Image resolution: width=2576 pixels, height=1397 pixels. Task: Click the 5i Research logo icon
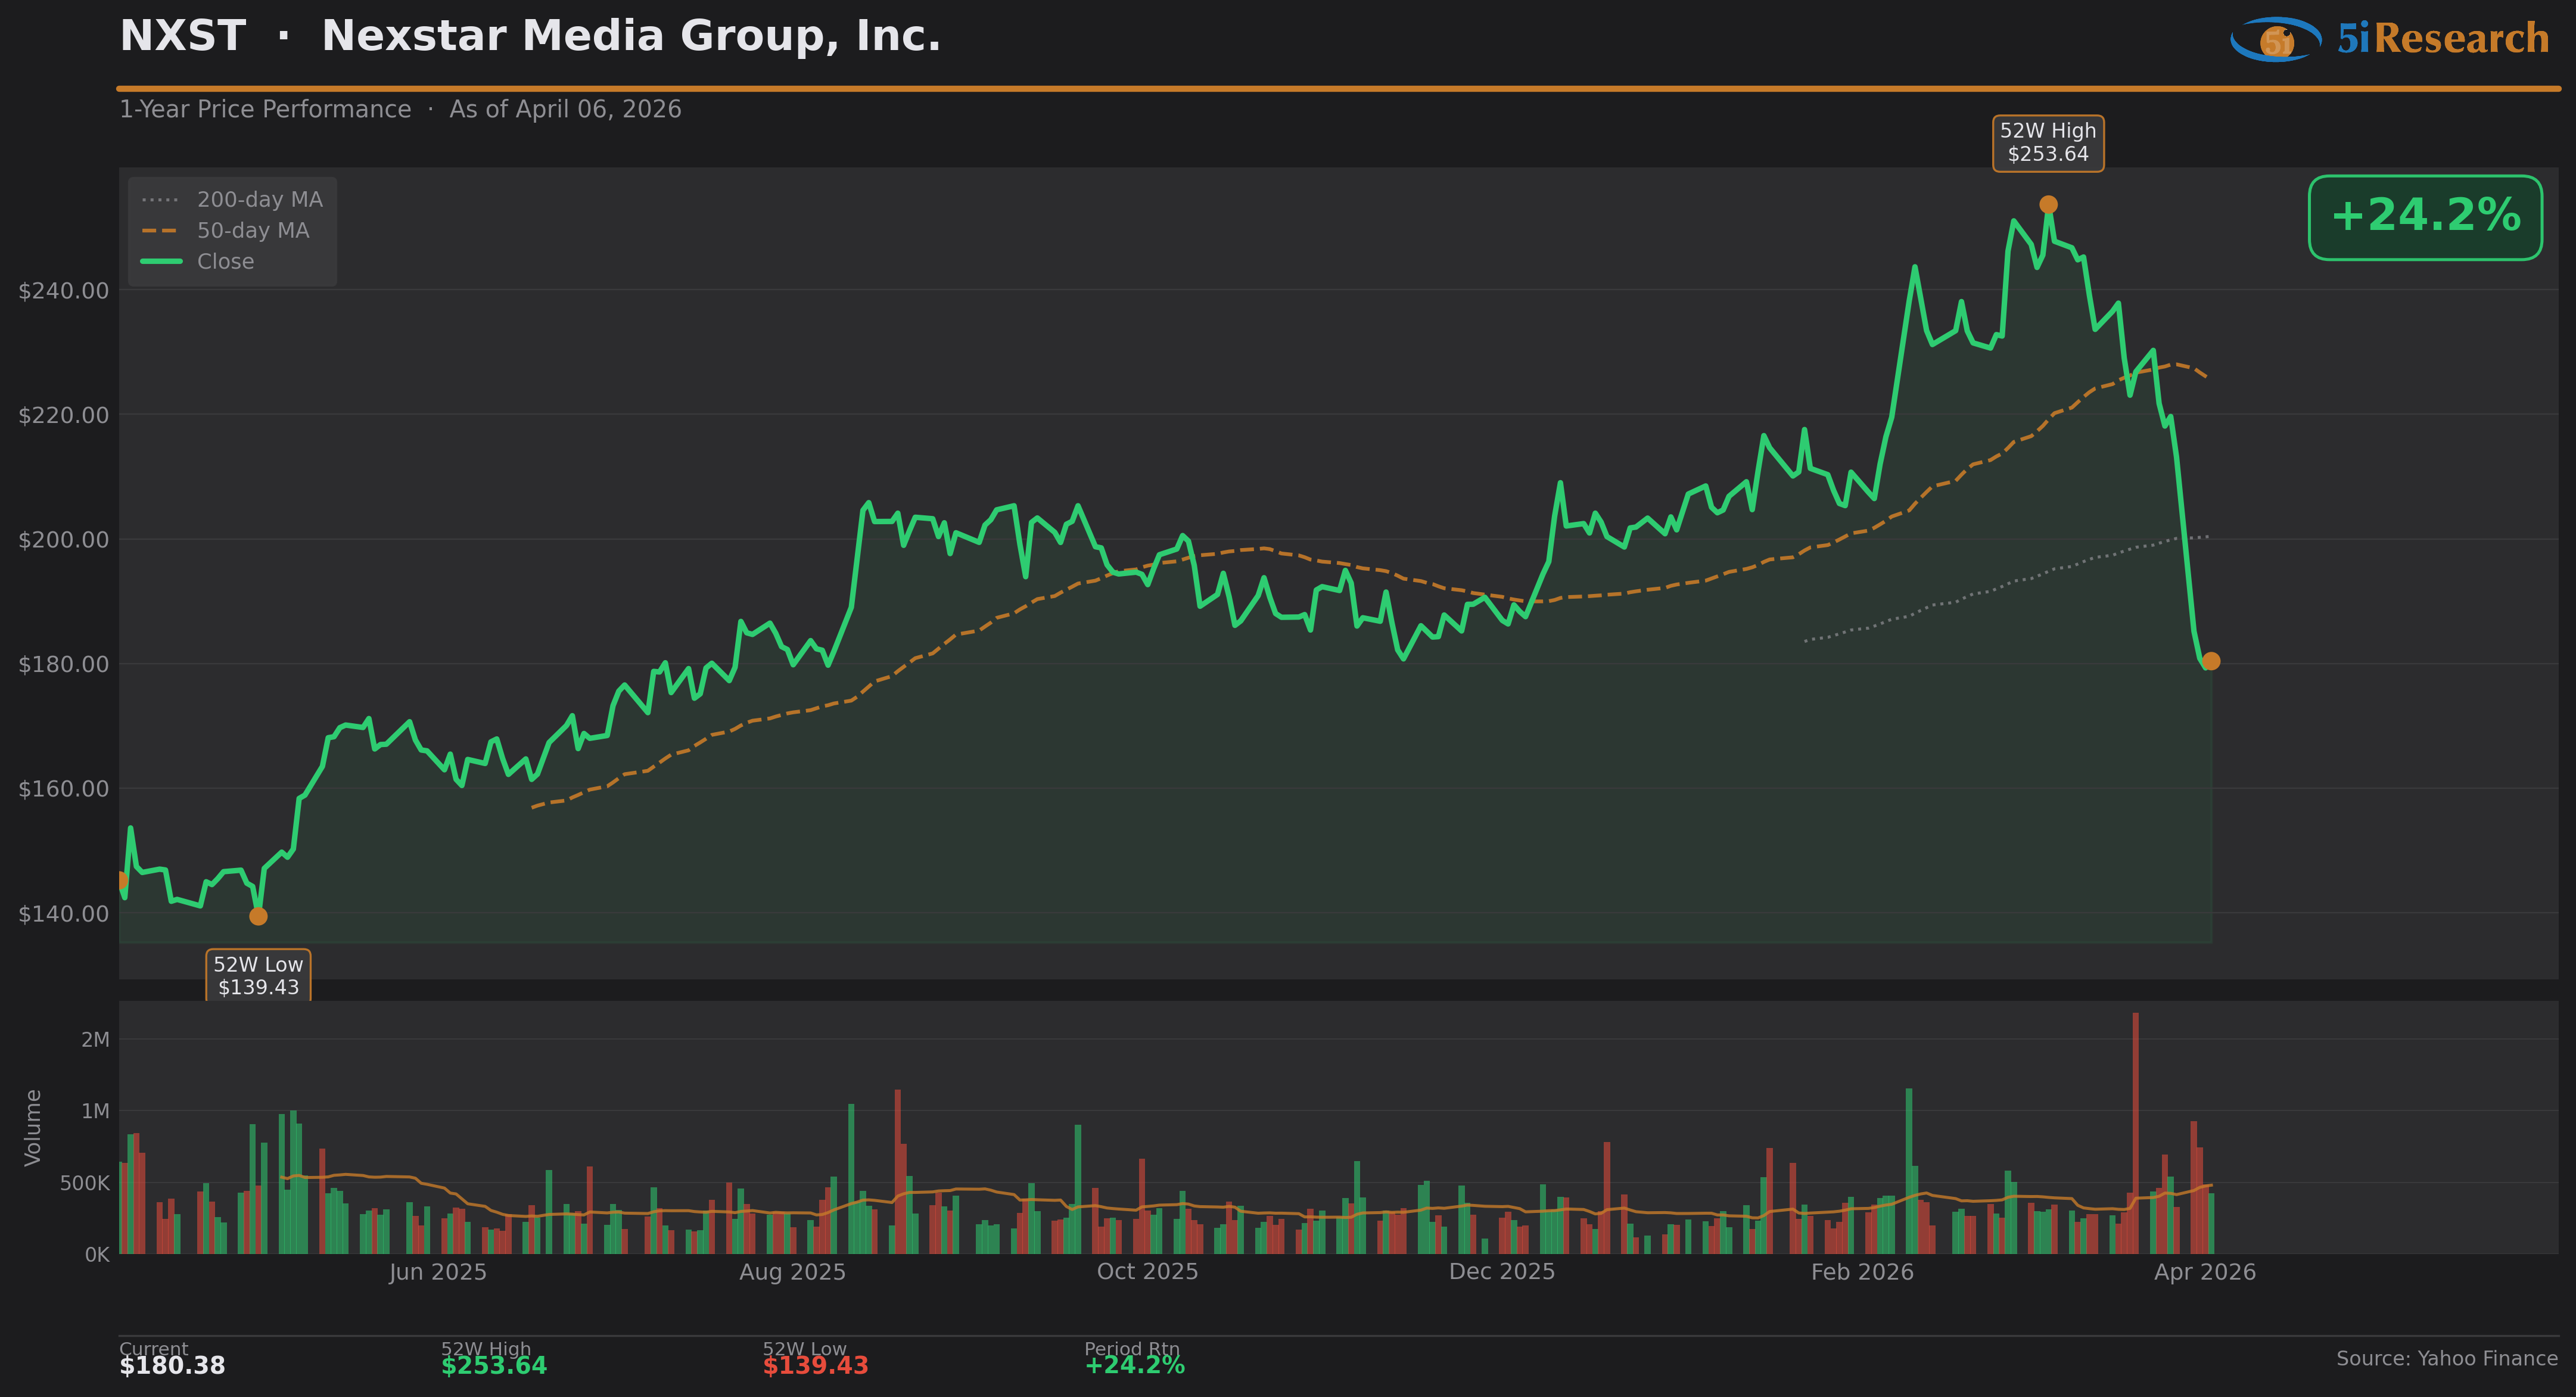[2276, 39]
